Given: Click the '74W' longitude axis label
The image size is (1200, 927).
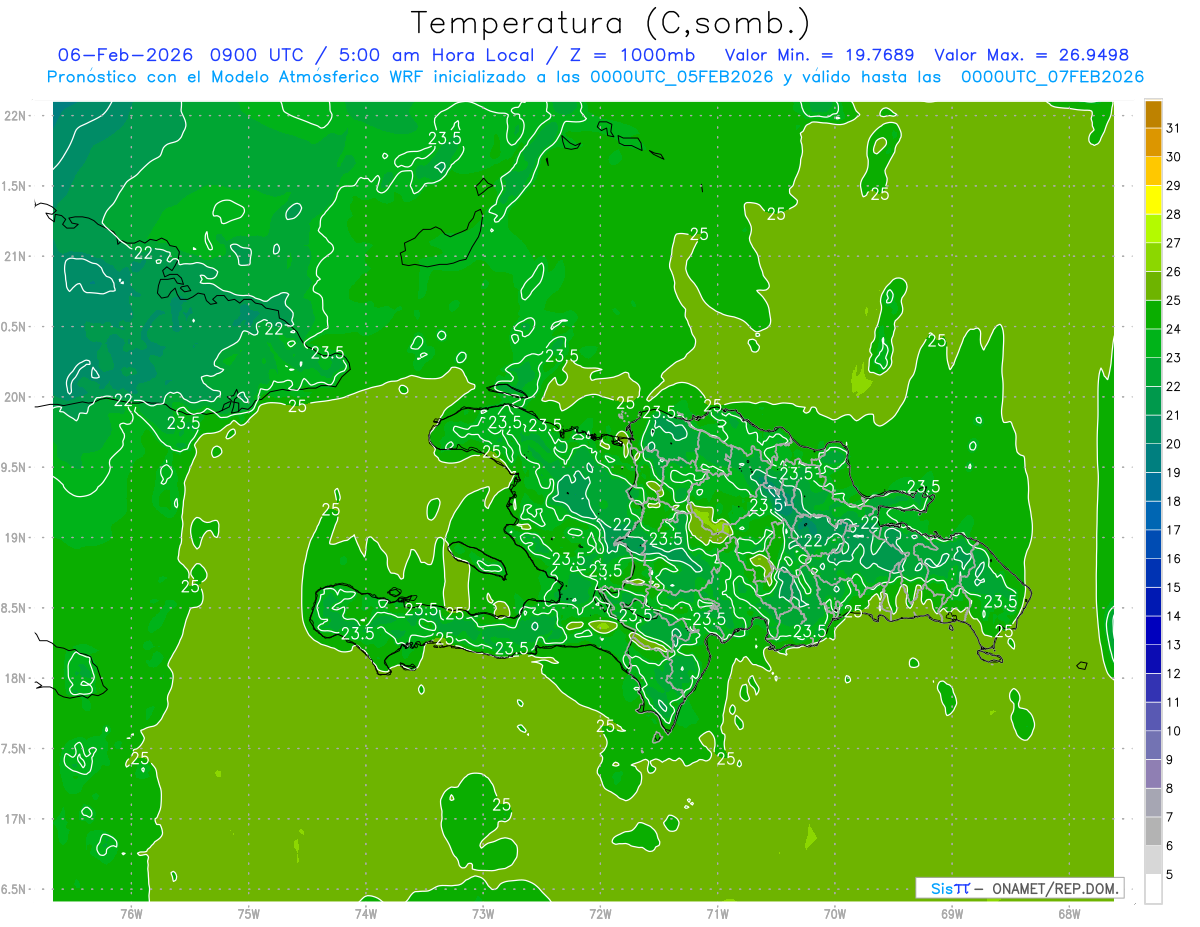Looking at the screenshot, I should [366, 914].
